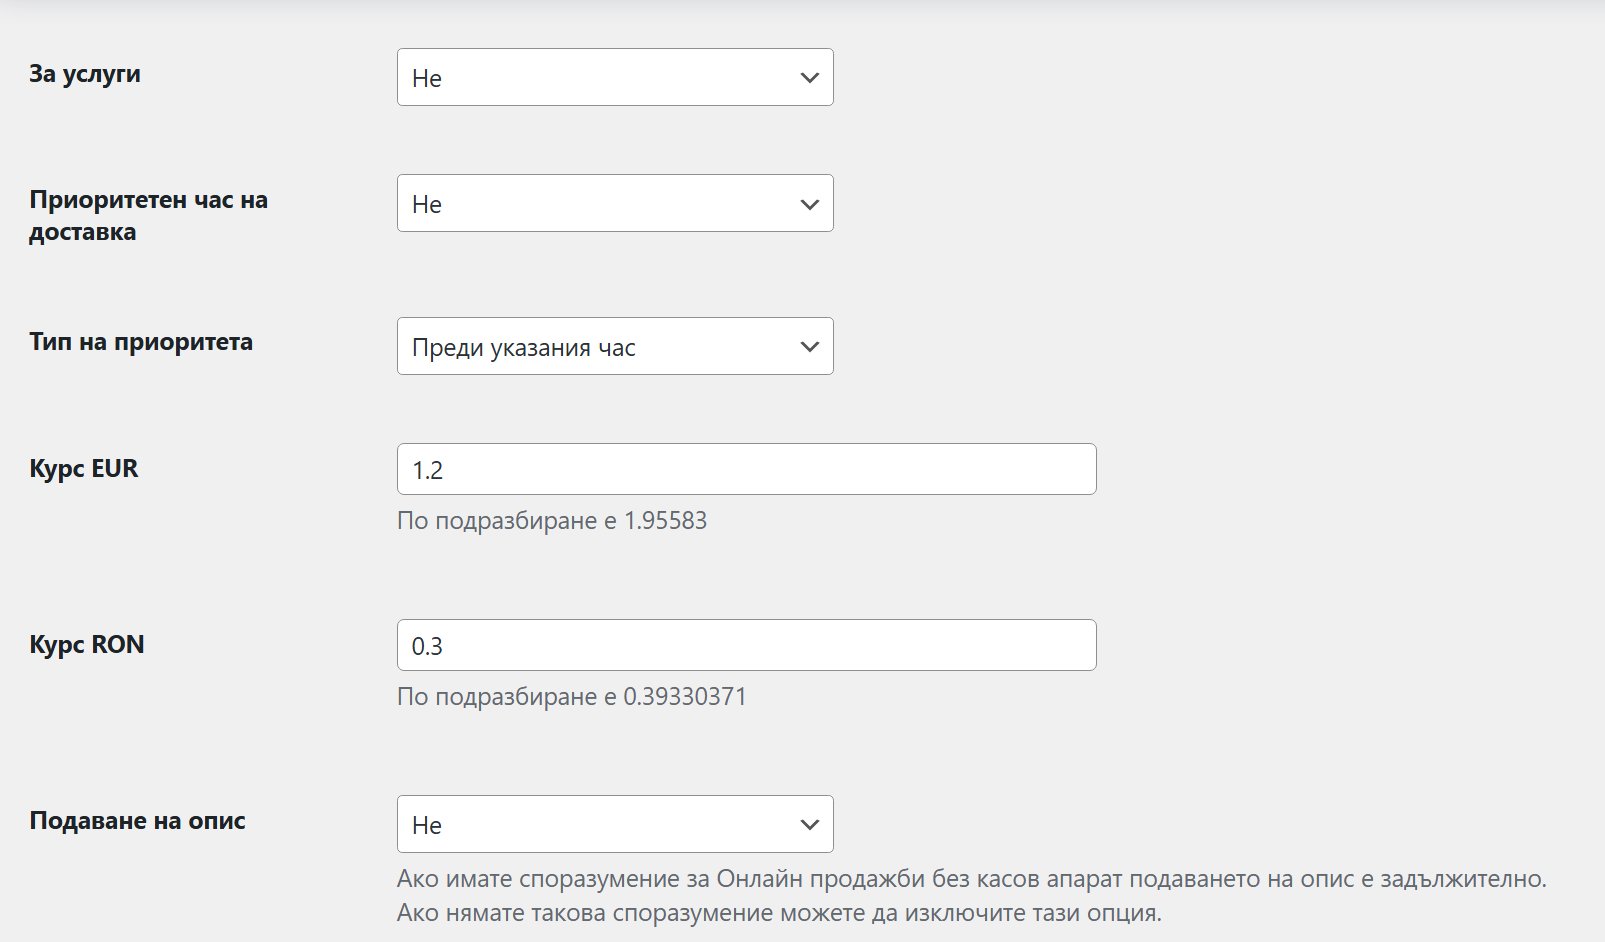Click the "Курс EUR" input field
This screenshot has height=942, width=1605.
[747, 469]
